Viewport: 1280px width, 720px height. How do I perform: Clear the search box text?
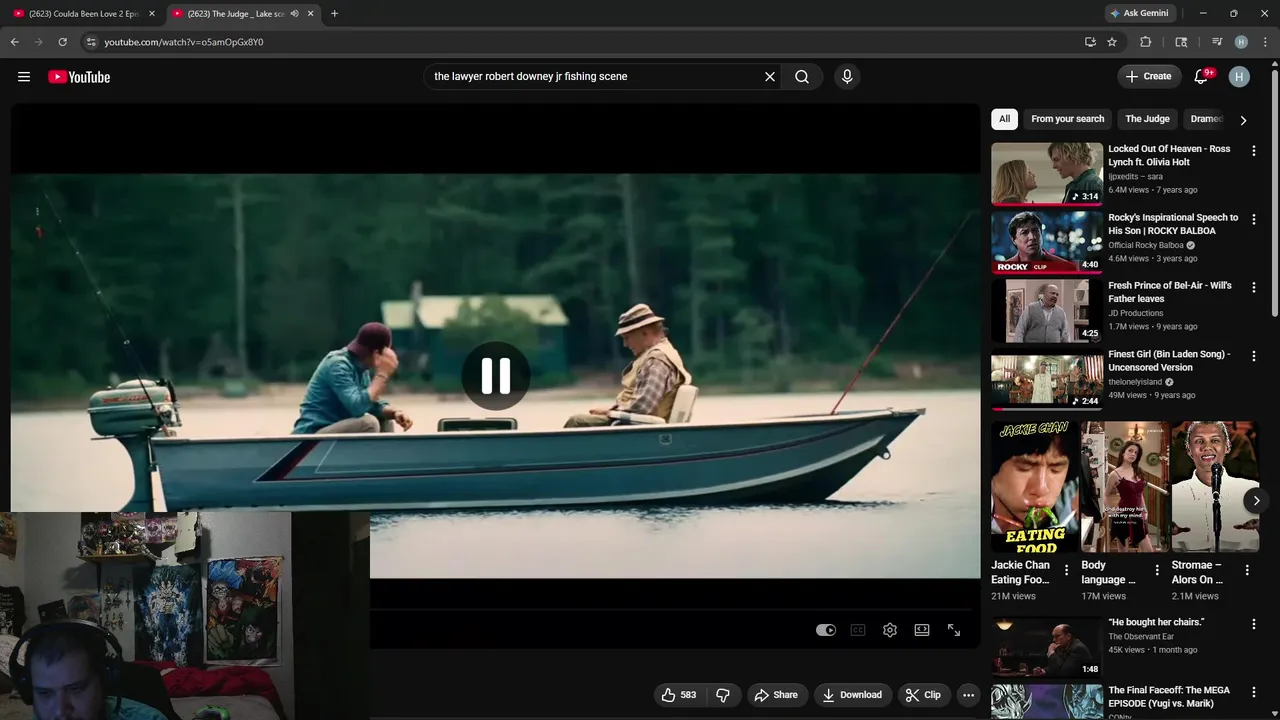[x=770, y=77]
